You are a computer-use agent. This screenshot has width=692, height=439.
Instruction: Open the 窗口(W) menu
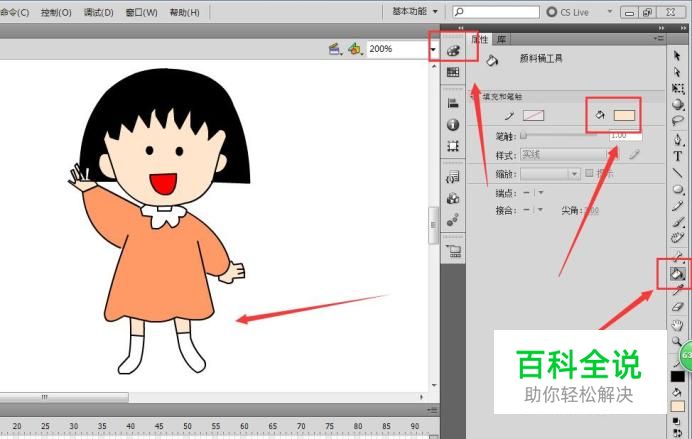141,12
